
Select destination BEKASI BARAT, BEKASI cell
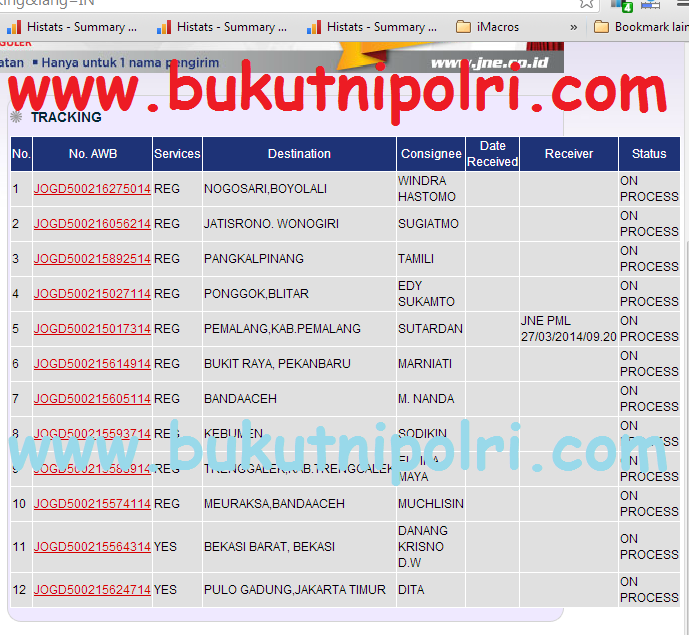pyautogui.click(x=299, y=547)
